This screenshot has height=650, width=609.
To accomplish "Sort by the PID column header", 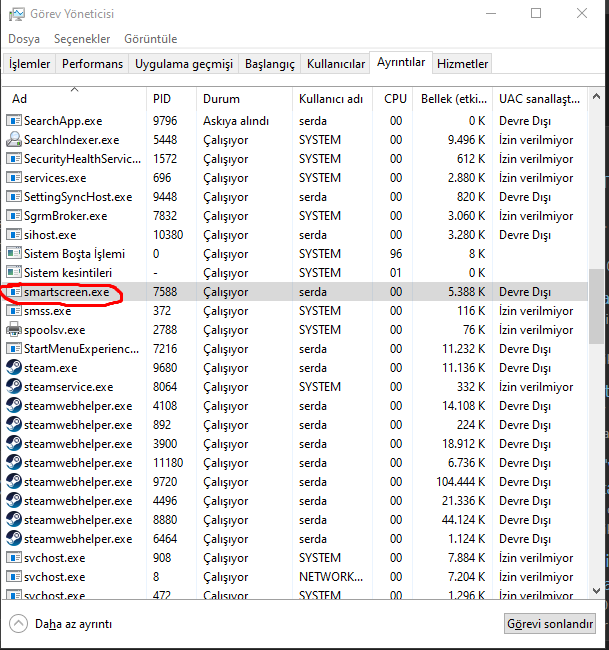I will tap(171, 99).
